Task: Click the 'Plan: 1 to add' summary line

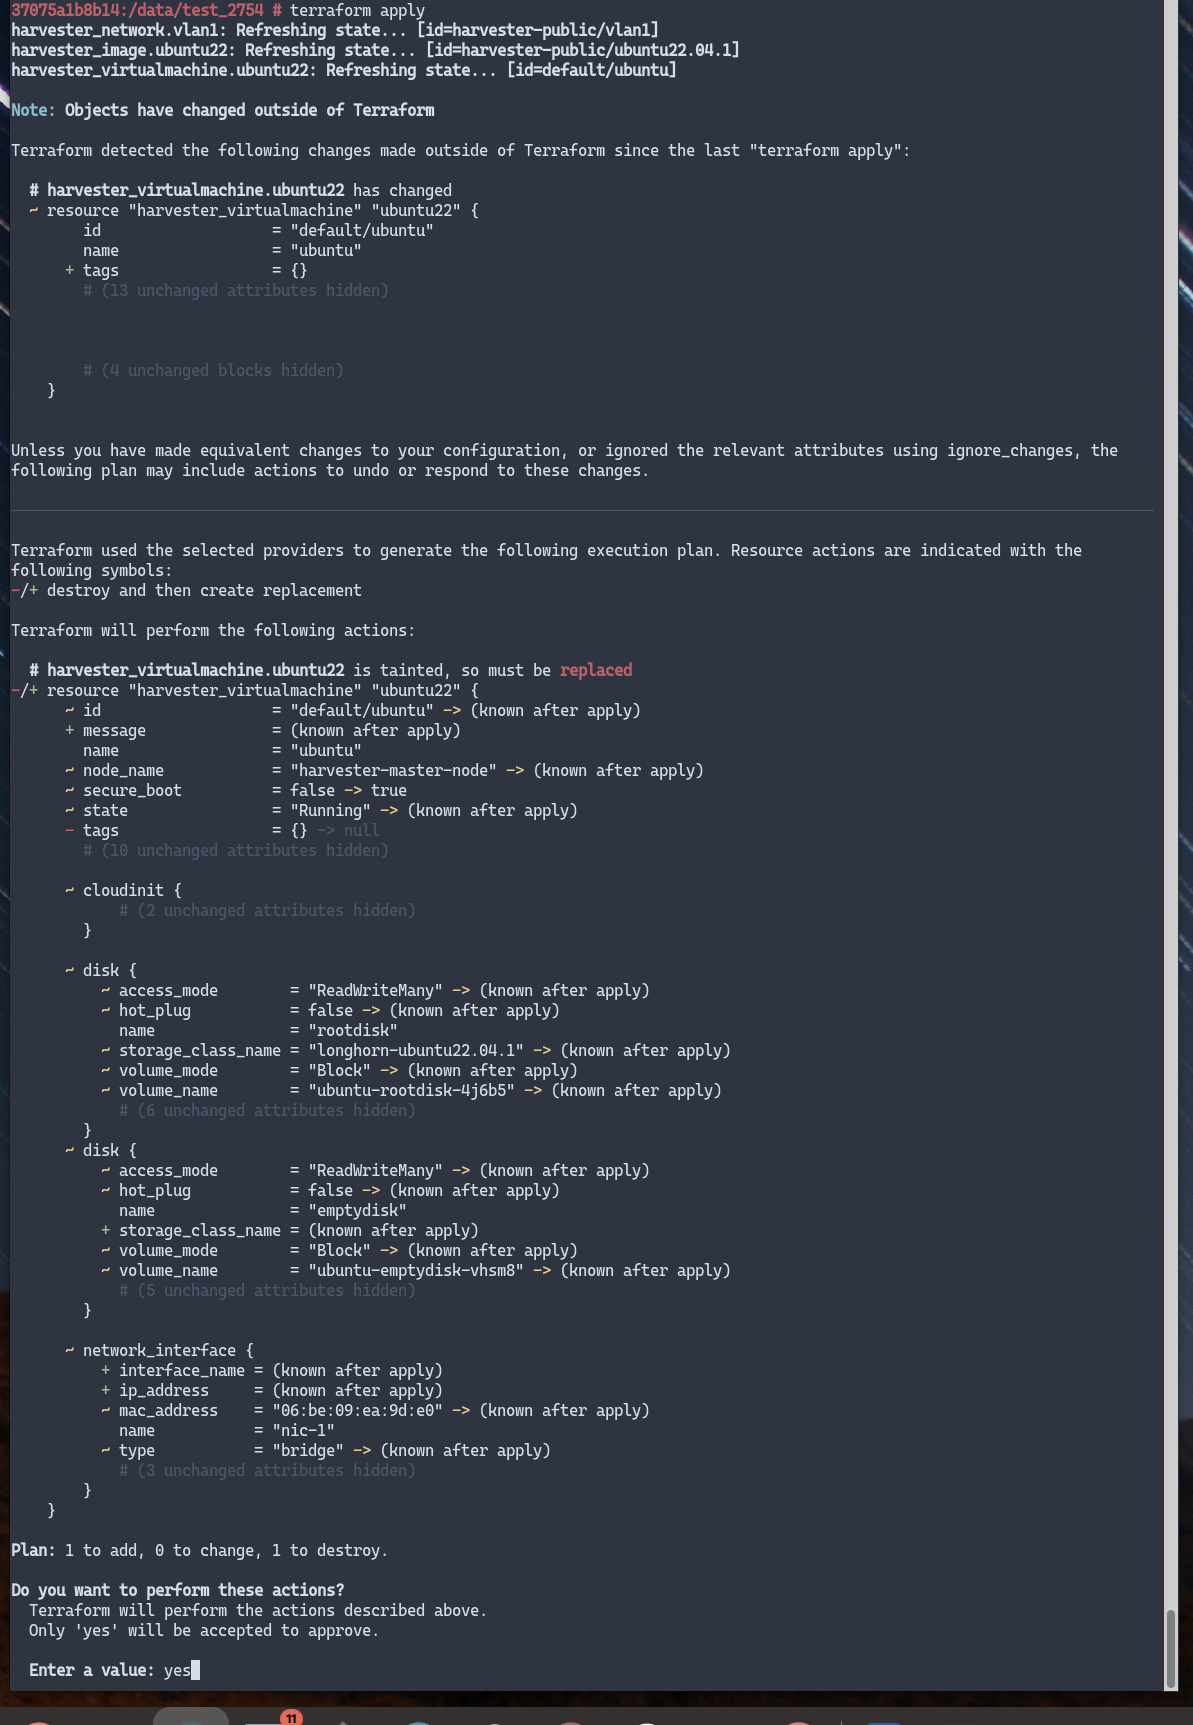Action: point(199,1550)
